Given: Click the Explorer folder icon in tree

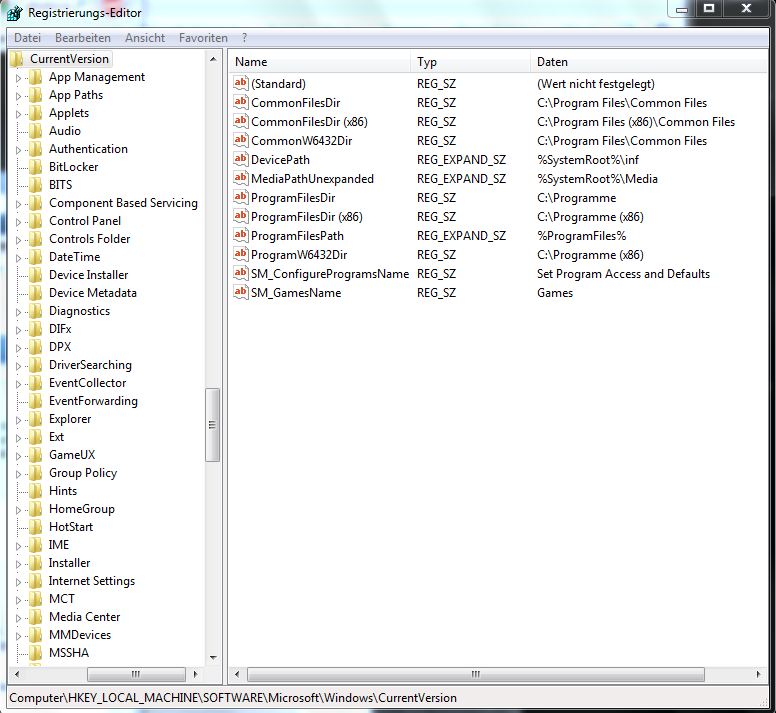Looking at the screenshot, I should point(36,419).
